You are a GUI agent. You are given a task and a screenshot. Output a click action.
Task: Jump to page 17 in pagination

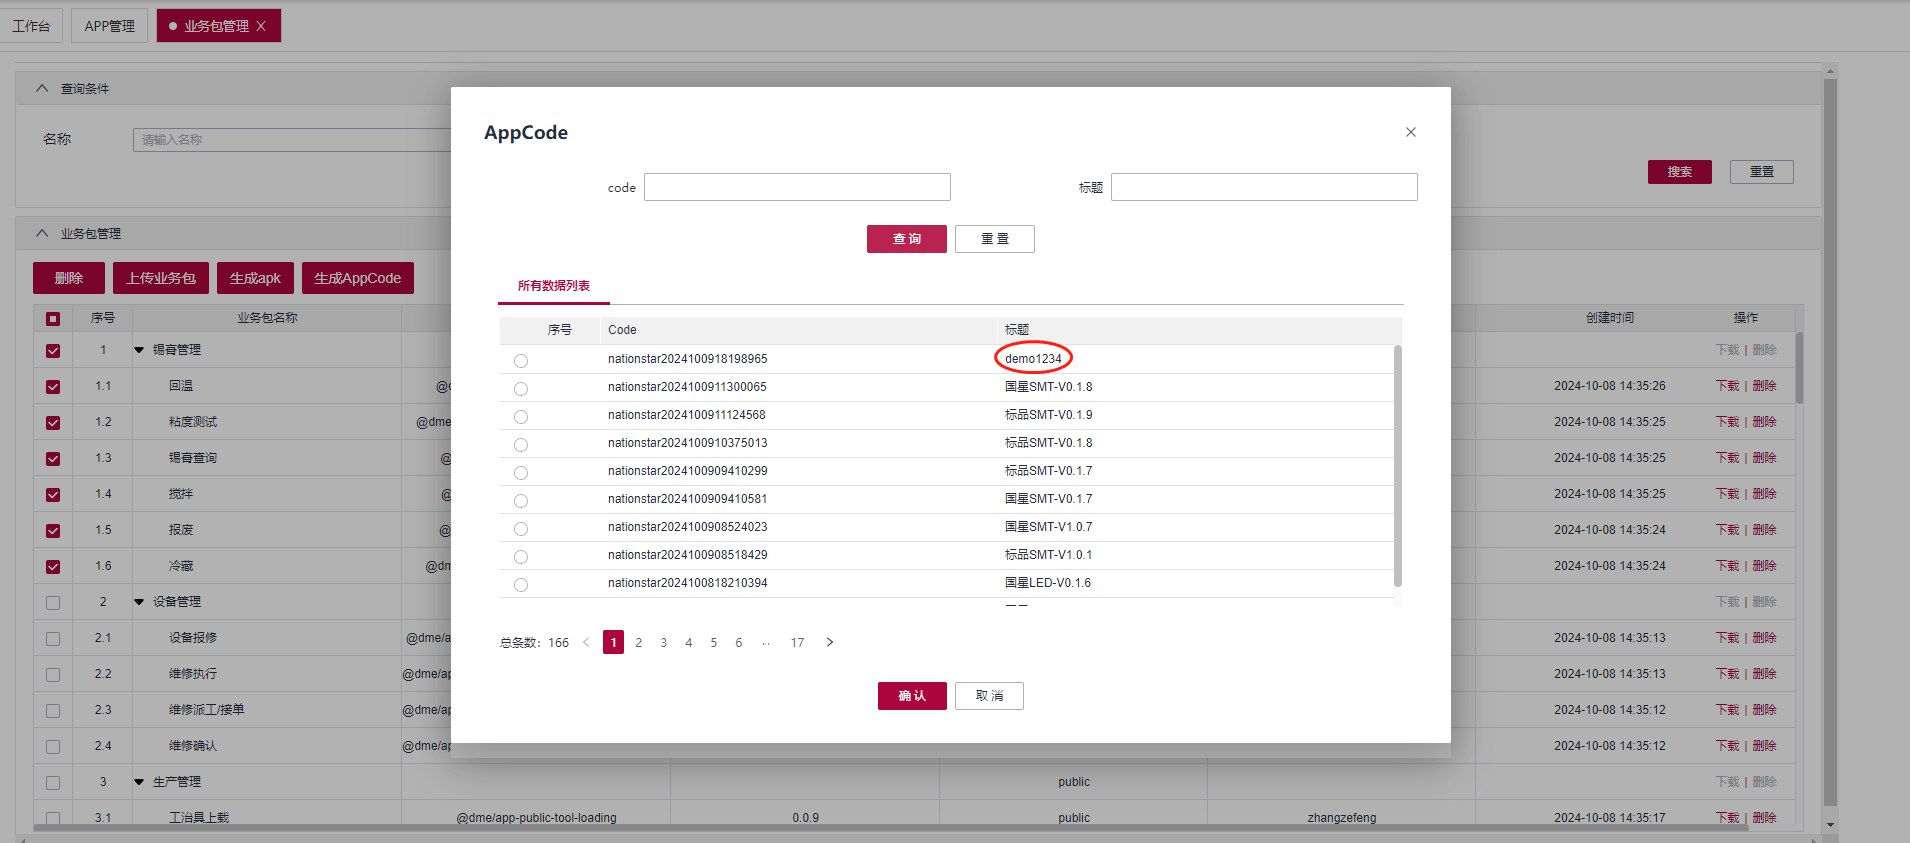[797, 642]
